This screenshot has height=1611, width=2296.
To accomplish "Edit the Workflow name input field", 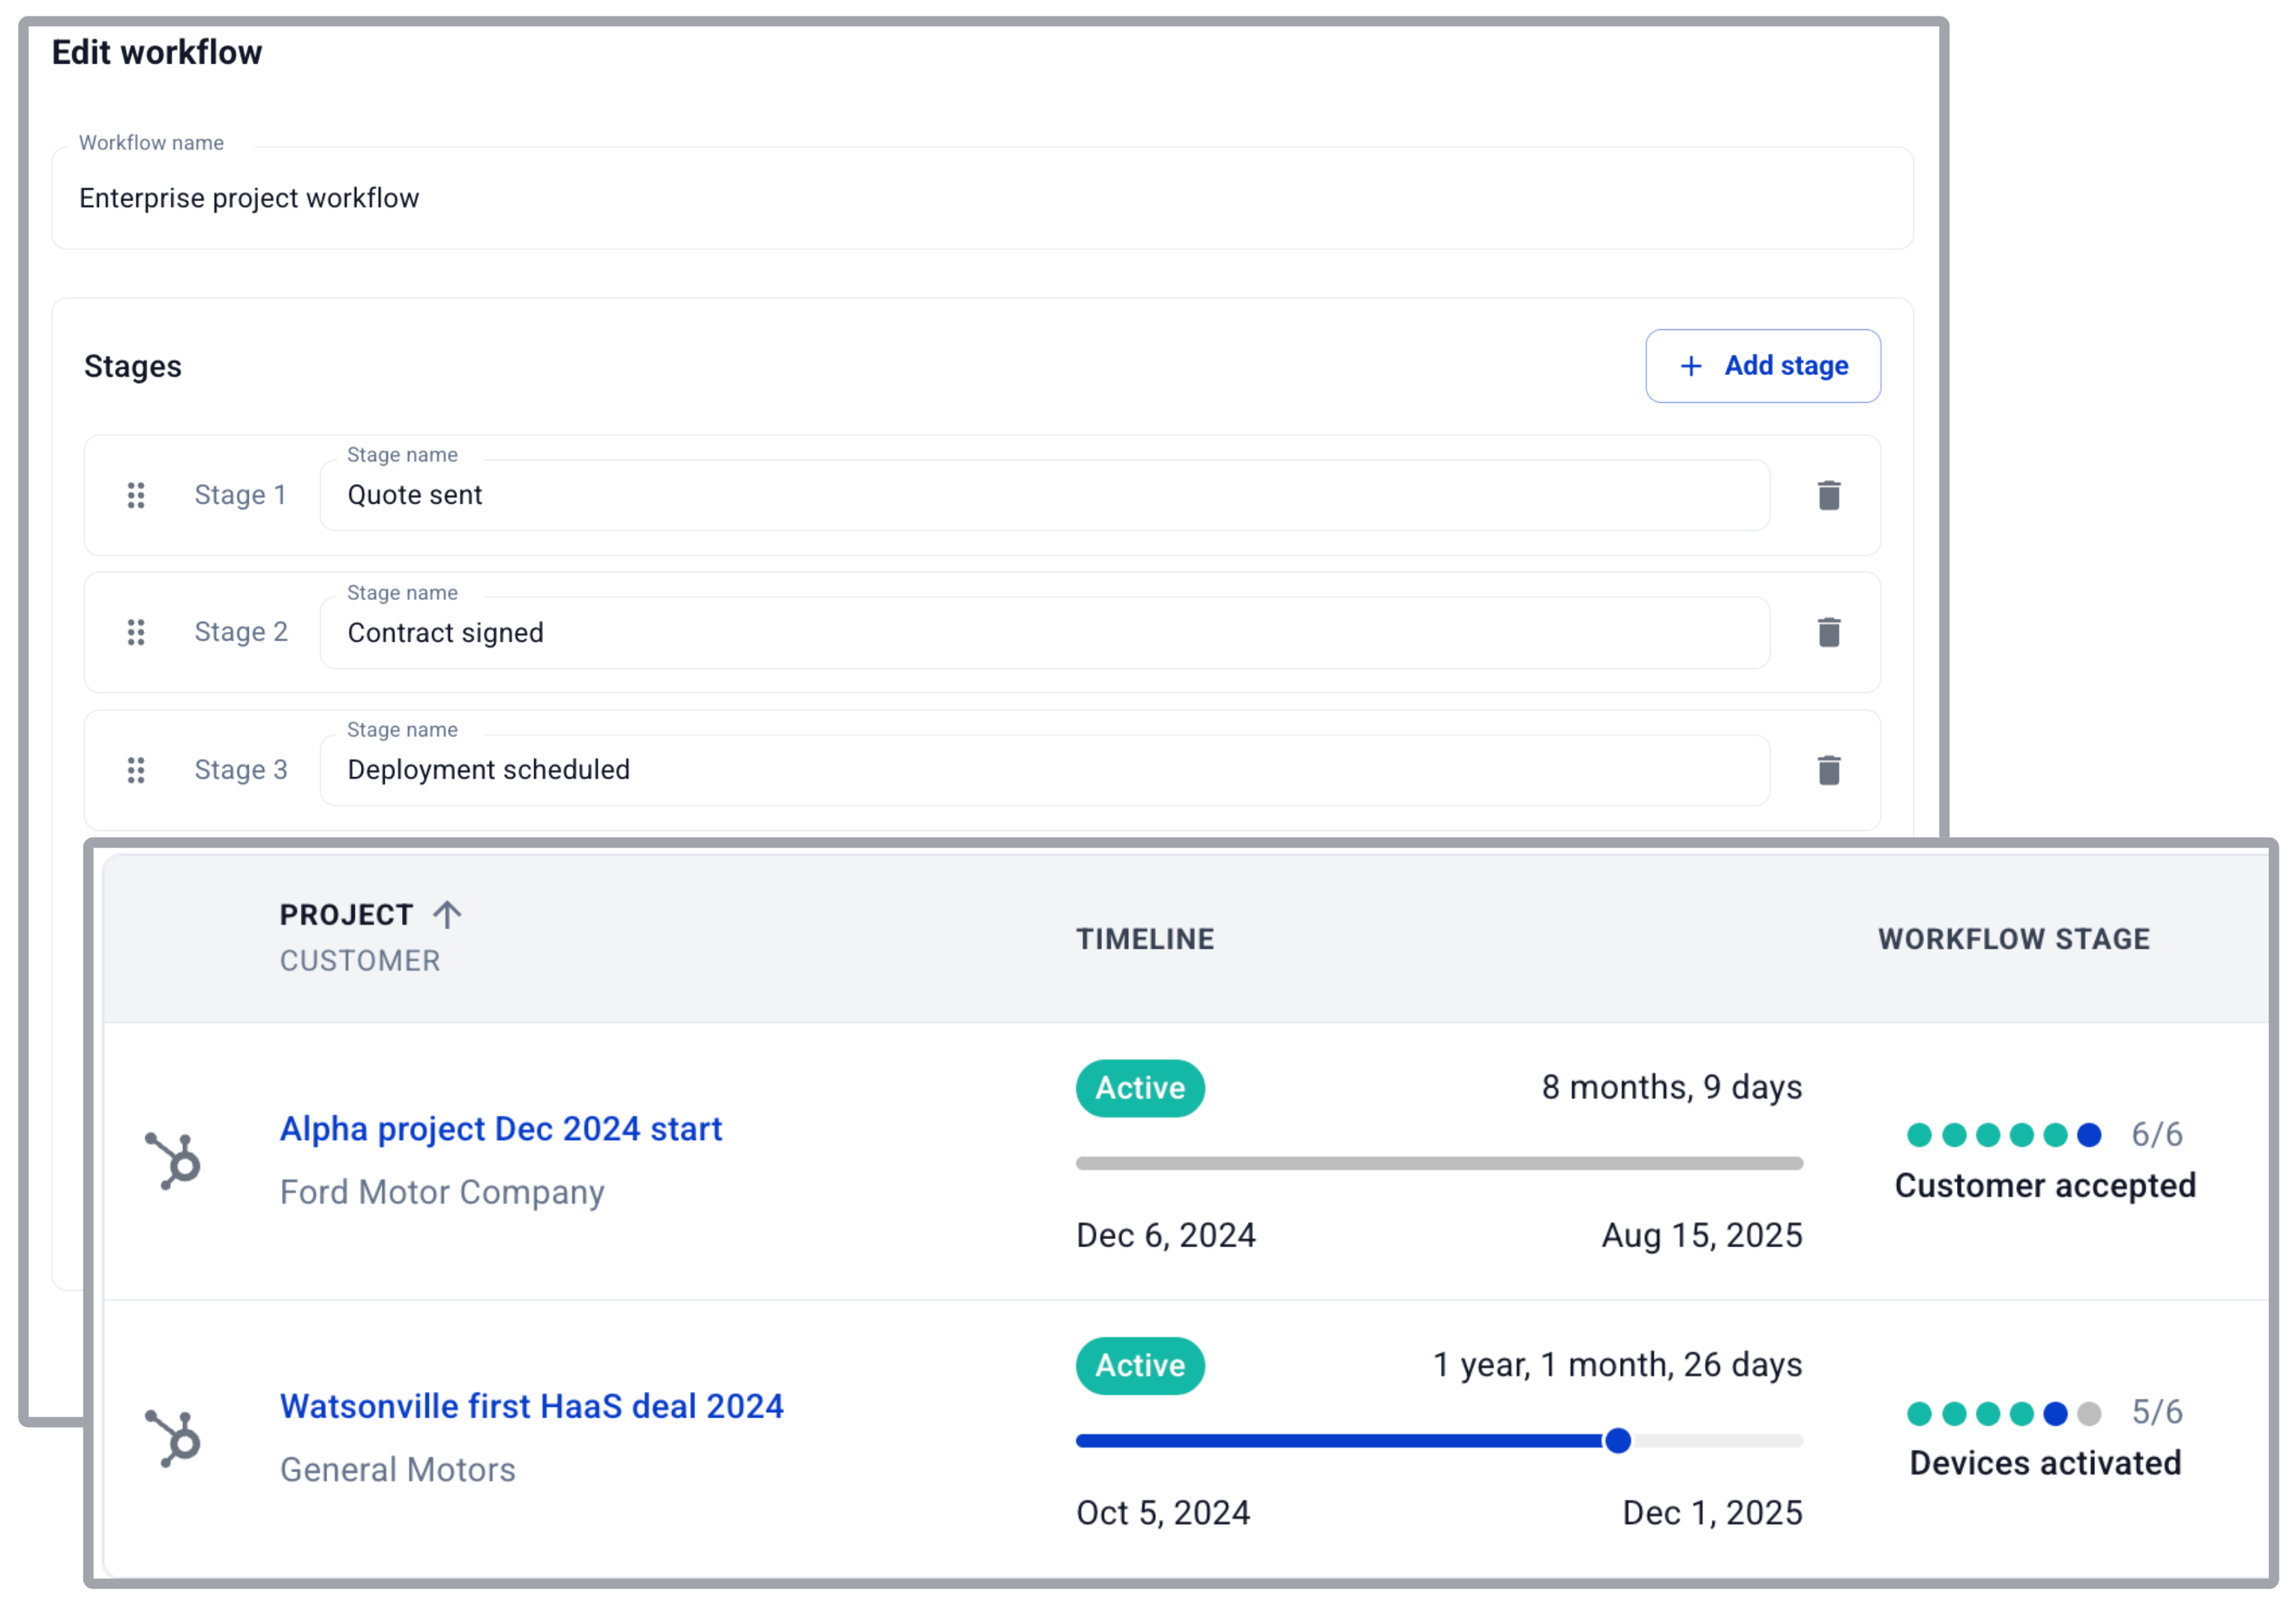I will (x=981, y=198).
